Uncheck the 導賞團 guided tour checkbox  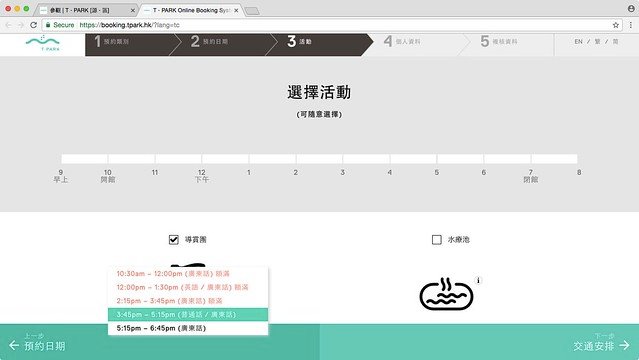pyautogui.click(x=174, y=239)
